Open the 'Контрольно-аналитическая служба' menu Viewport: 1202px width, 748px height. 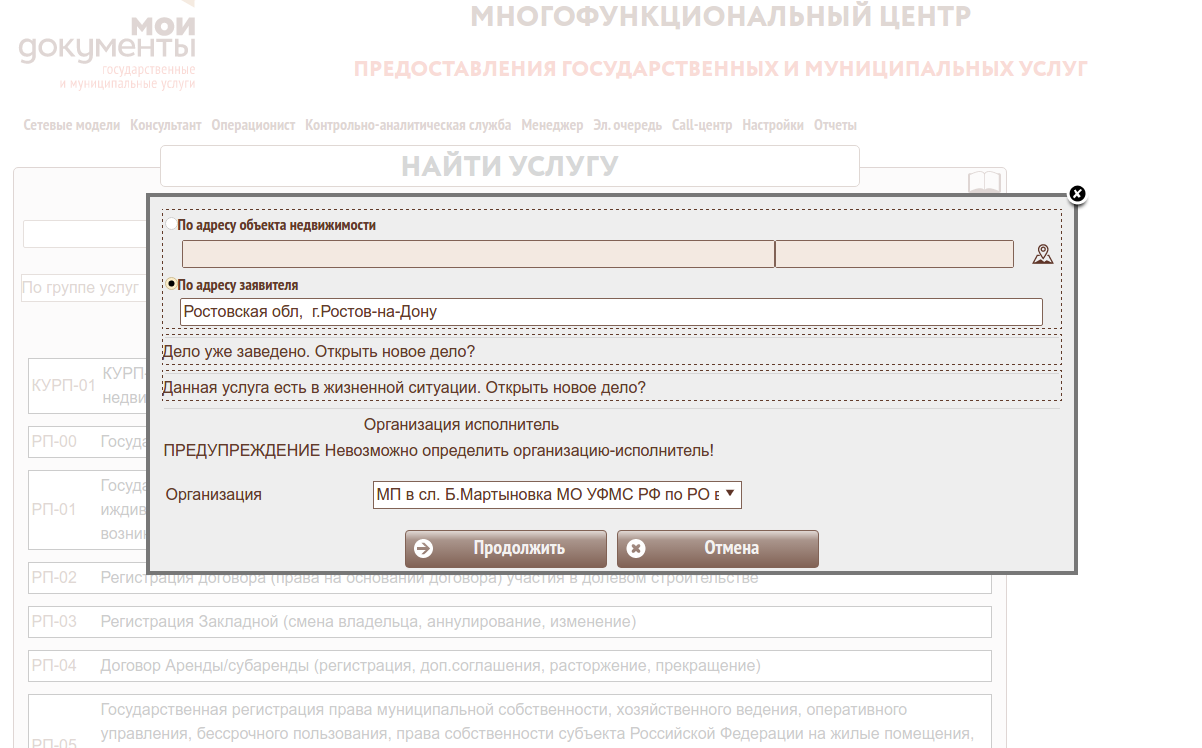point(408,125)
